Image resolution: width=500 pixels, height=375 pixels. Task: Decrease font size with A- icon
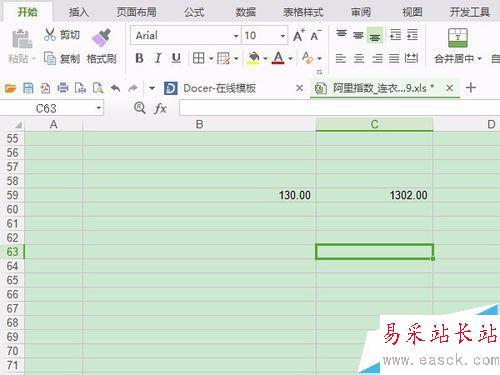tap(315, 35)
